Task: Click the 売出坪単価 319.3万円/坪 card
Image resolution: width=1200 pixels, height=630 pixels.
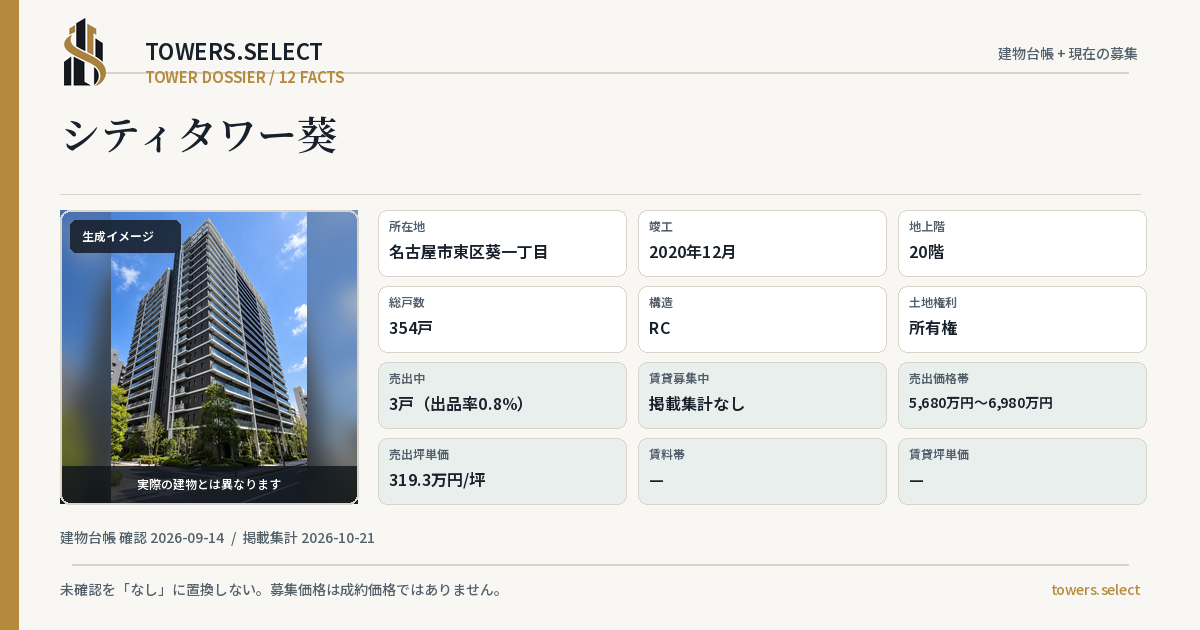Action: 502,471
